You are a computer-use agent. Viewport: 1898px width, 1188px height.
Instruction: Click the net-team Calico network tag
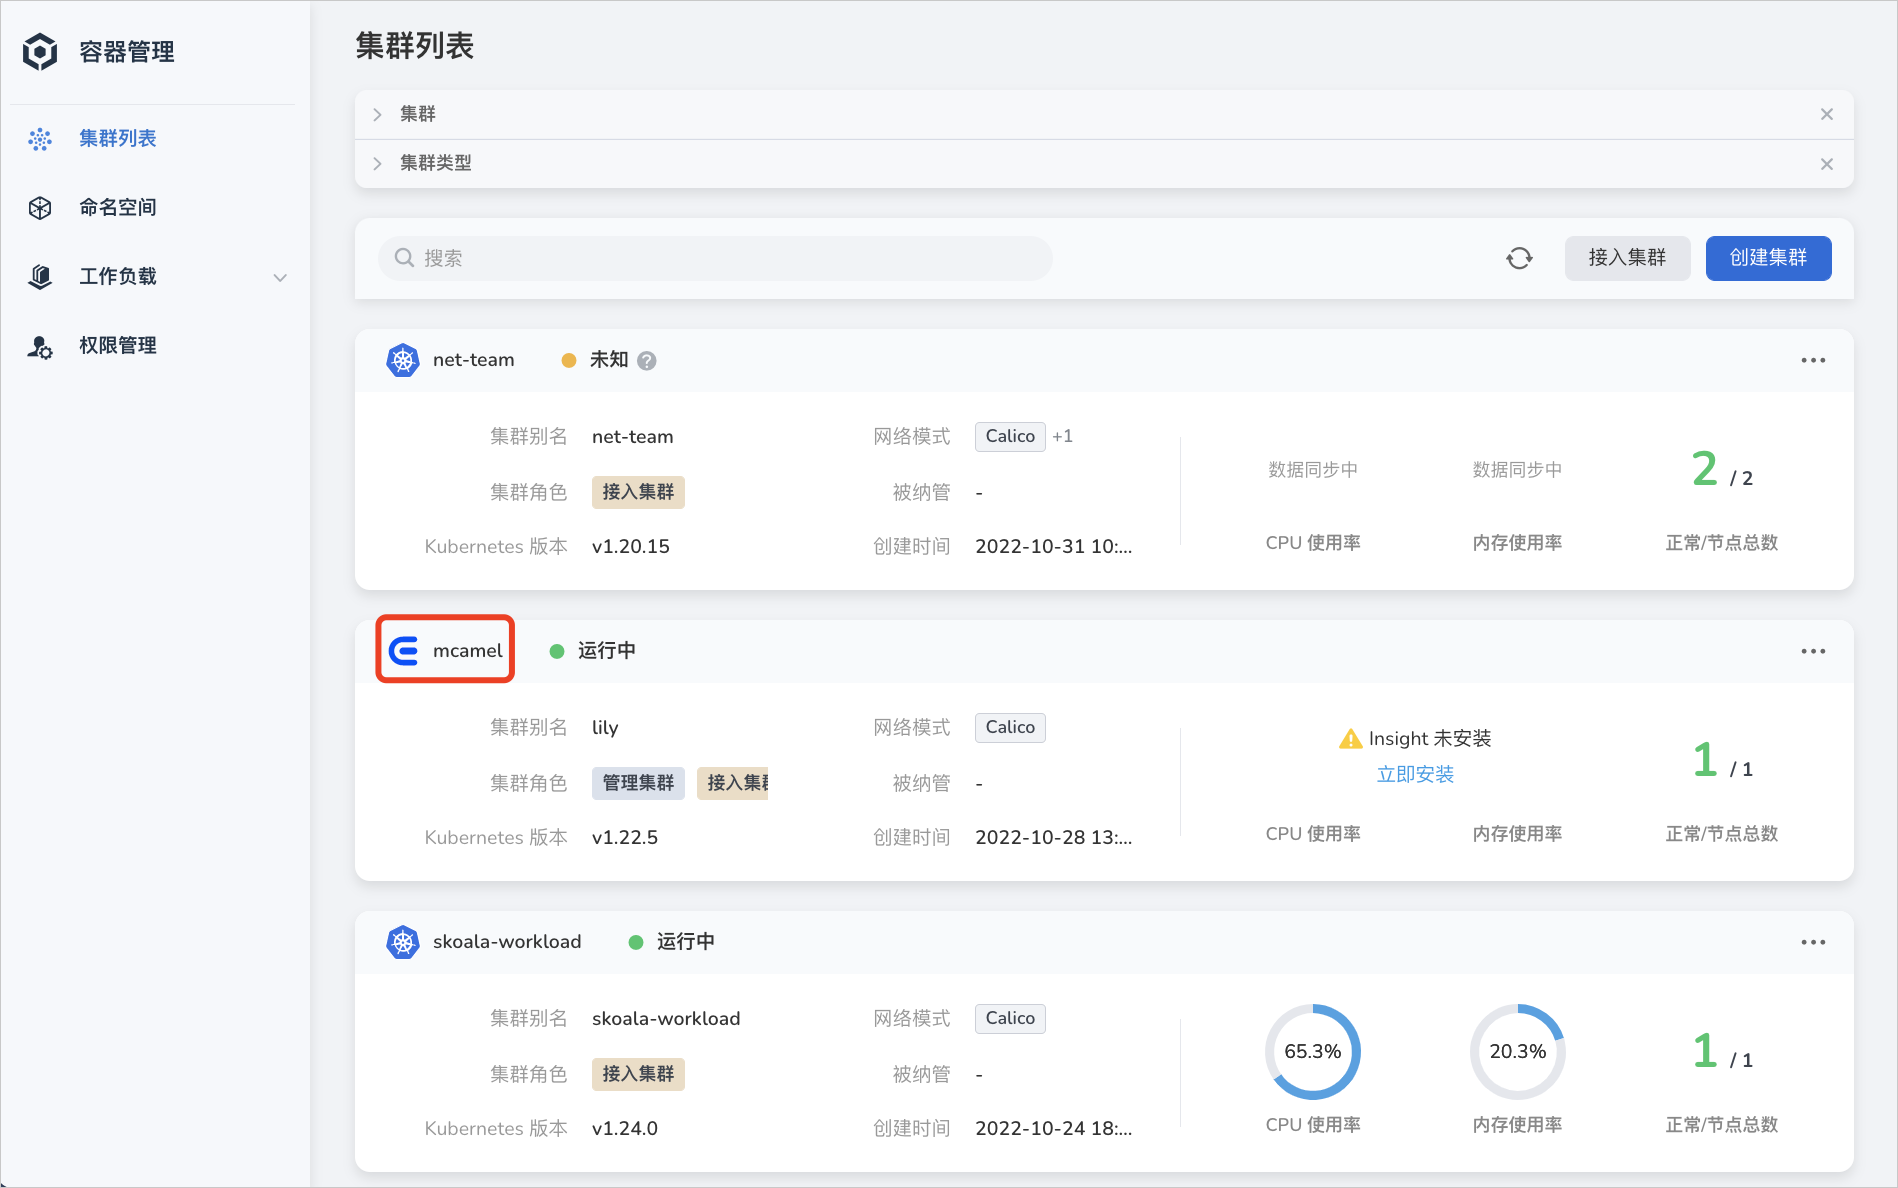tap(1010, 436)
